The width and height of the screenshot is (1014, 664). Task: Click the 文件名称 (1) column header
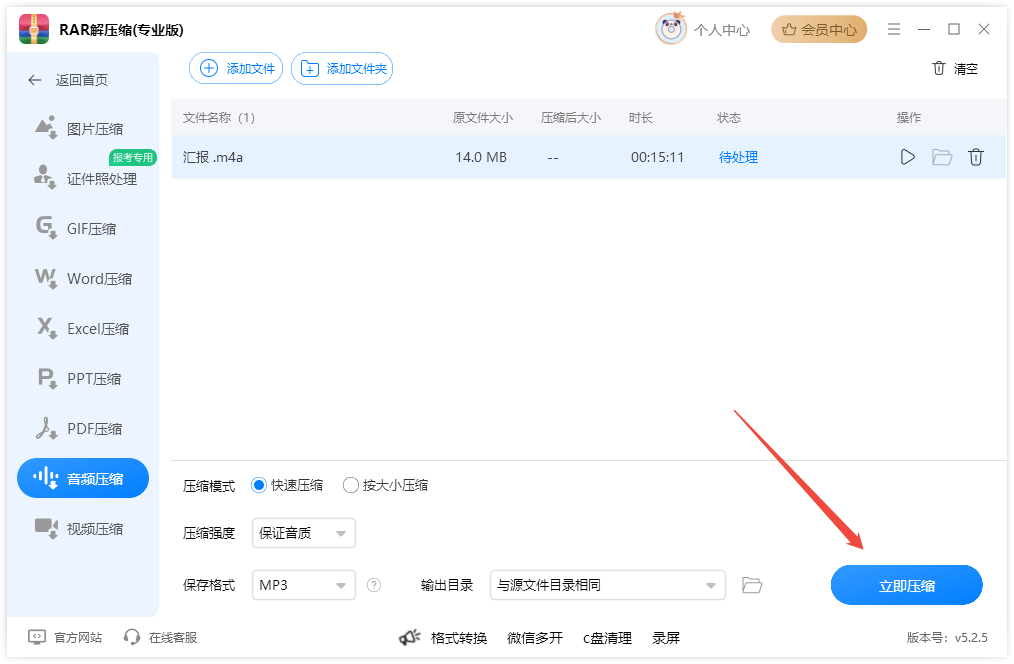219,118
